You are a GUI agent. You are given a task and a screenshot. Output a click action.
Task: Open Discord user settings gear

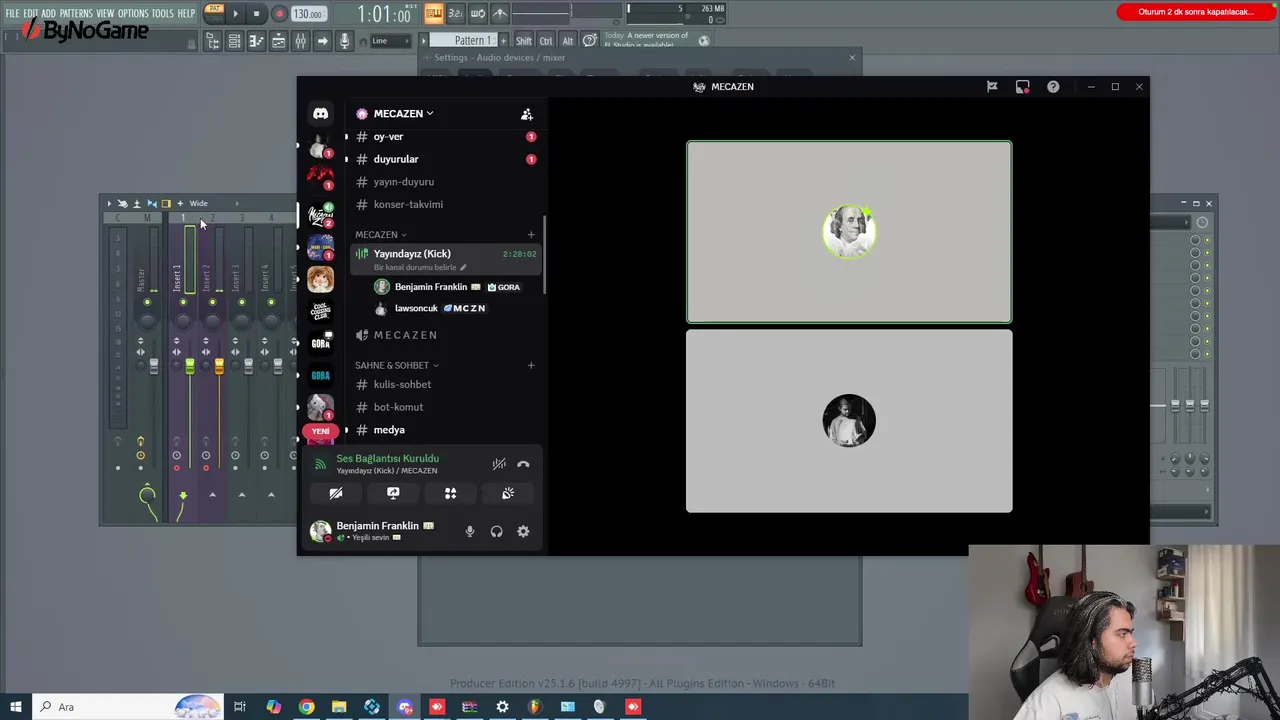coord(523,532)
